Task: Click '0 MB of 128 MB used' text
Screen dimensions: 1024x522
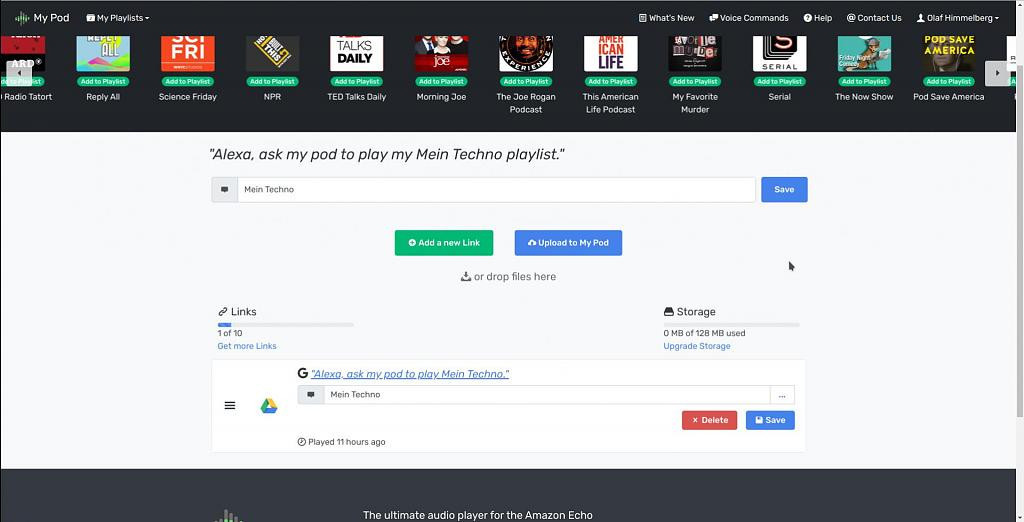Action: coord(705,333)
